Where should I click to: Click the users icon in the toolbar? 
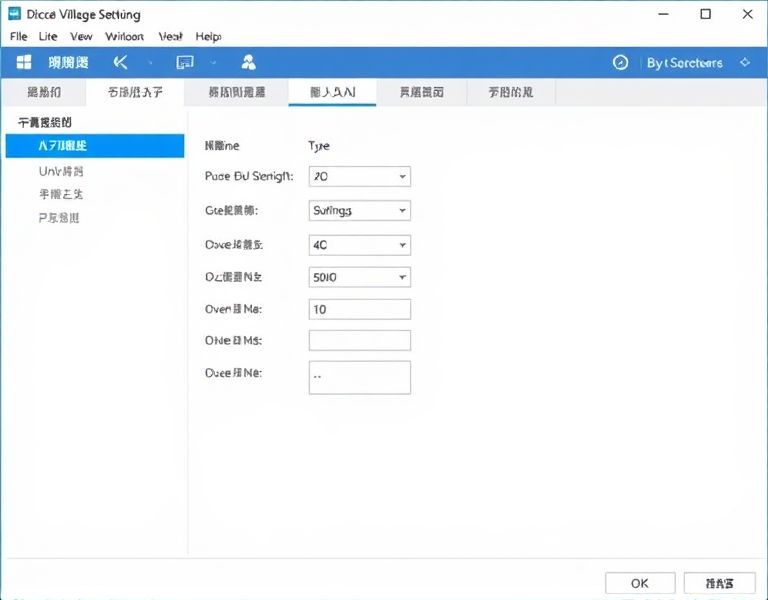click(248, 63)
